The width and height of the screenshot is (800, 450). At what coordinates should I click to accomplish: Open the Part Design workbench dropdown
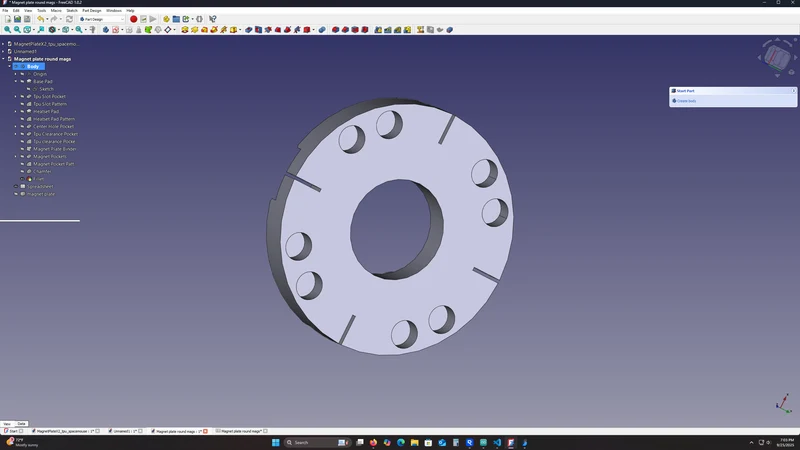coord(102,19)
